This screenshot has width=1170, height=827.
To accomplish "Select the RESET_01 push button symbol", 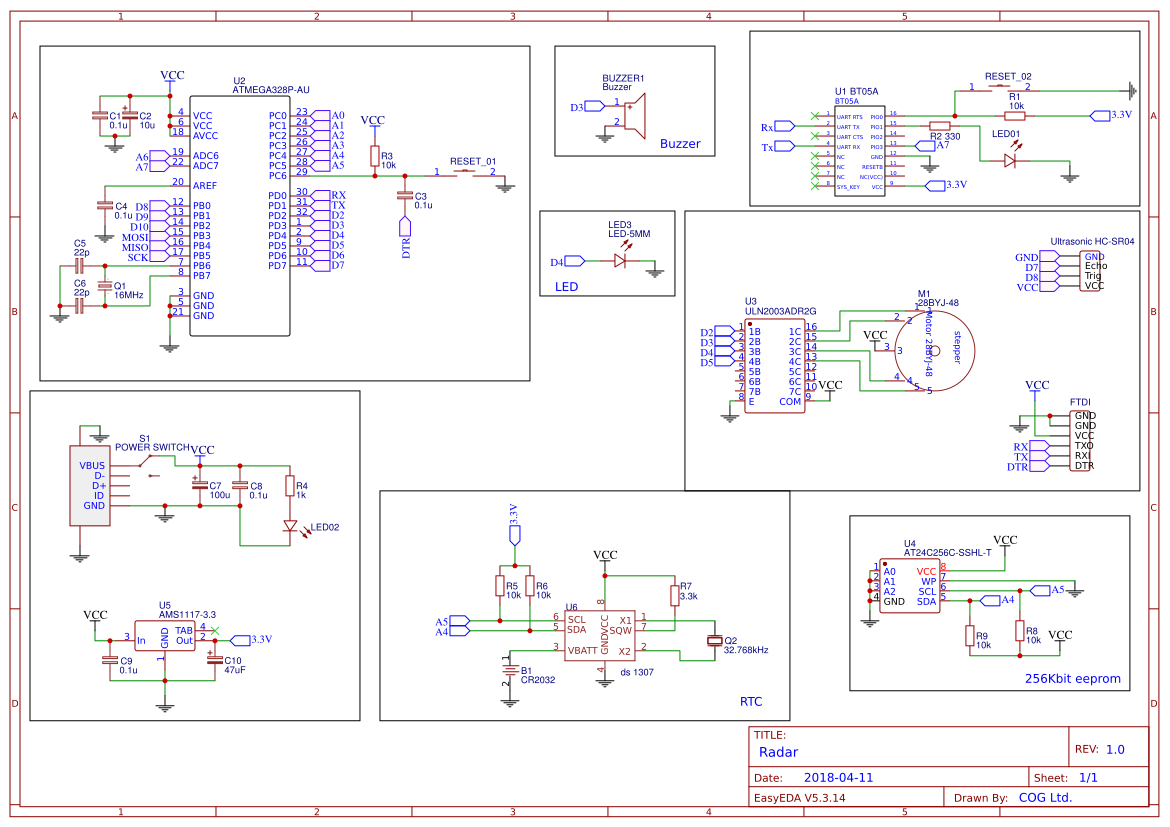I will pyautogui.click(x=464, y=175).
